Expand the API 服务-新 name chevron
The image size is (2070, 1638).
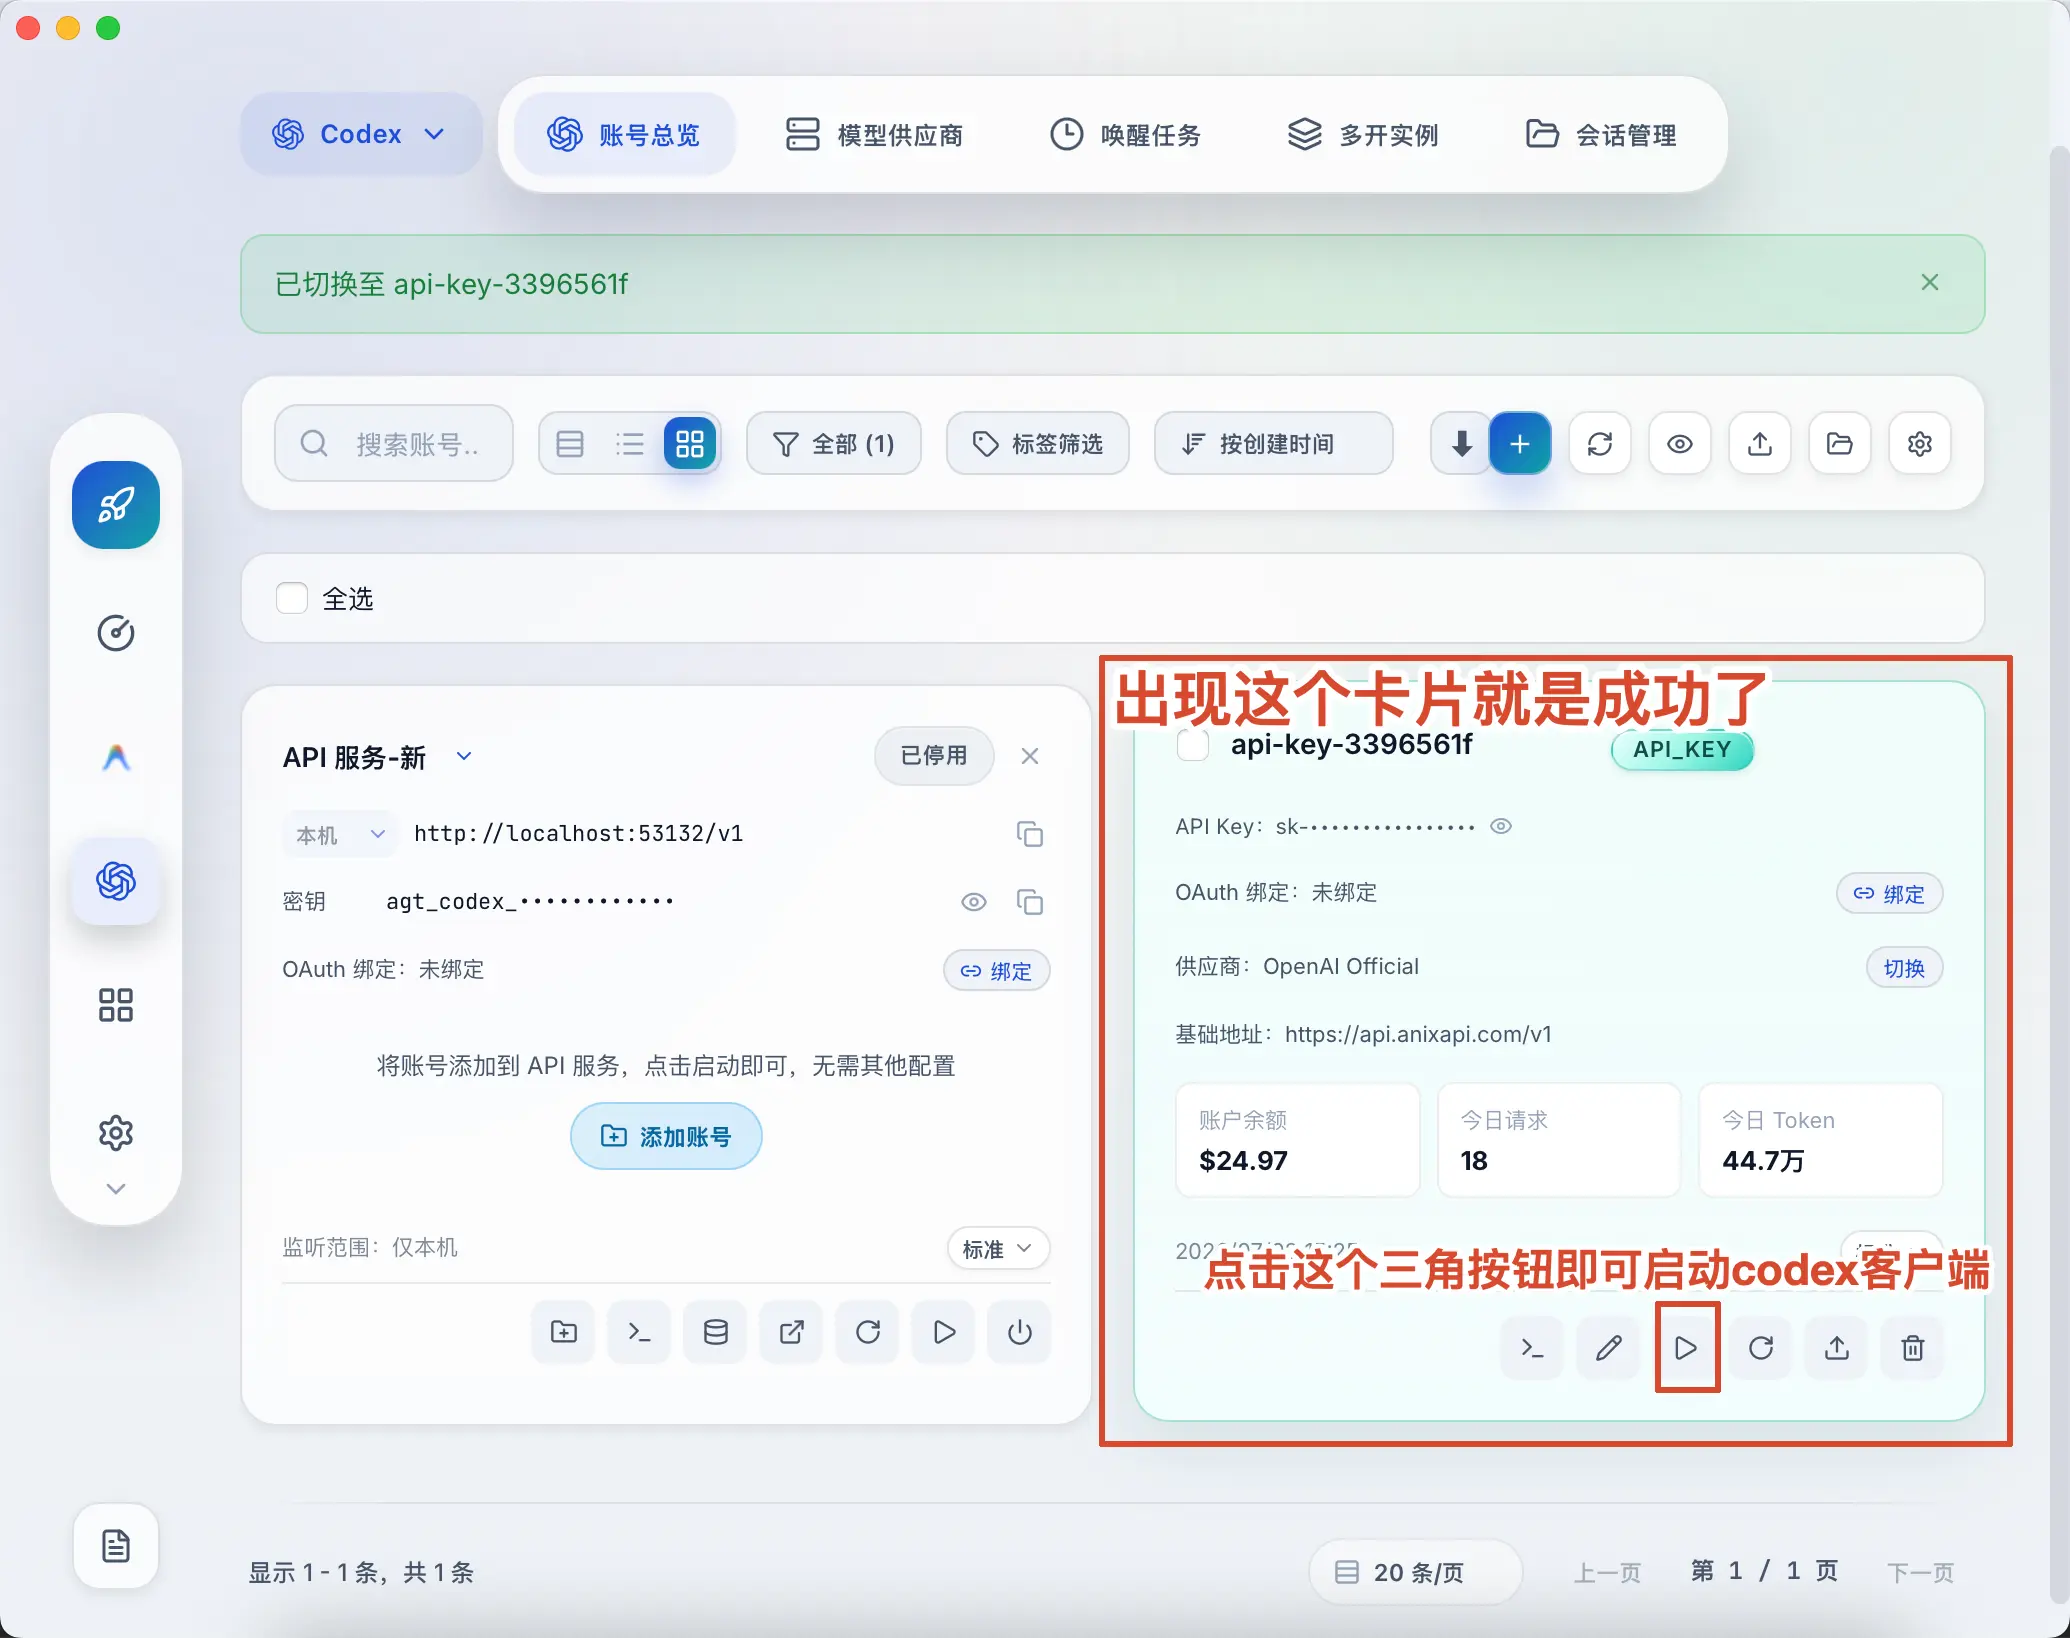pyautogui.click(x=464, y=756)
